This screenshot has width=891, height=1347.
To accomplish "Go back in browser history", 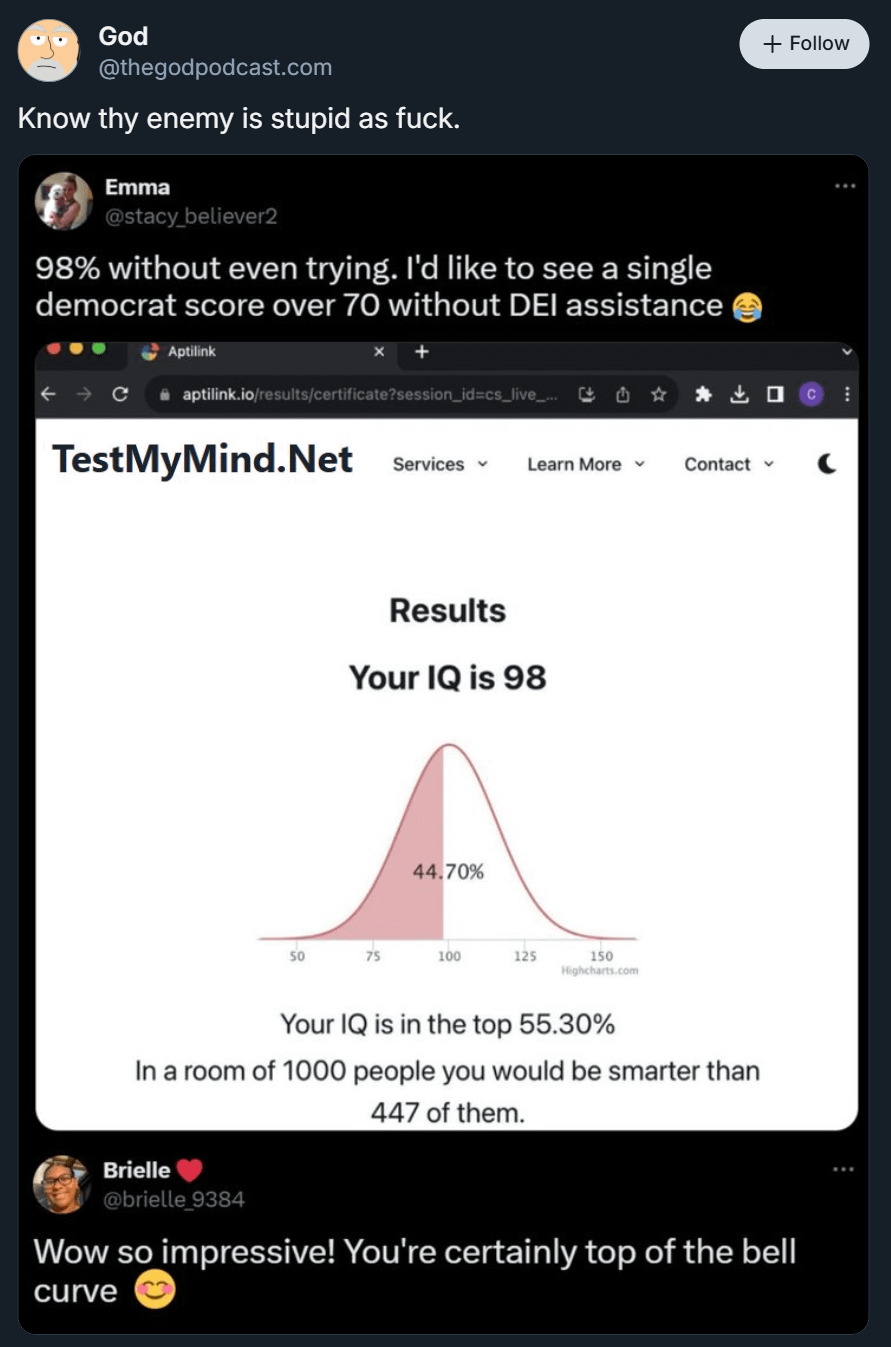I will [48, 395].
